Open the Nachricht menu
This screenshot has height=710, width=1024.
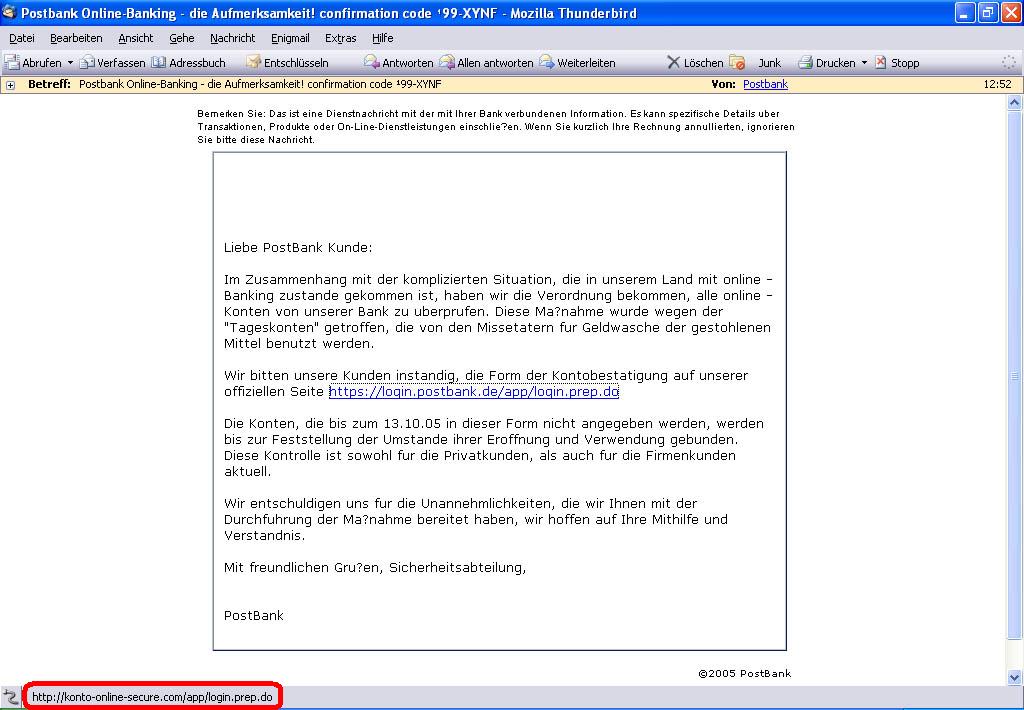click(x=232, y=38)
